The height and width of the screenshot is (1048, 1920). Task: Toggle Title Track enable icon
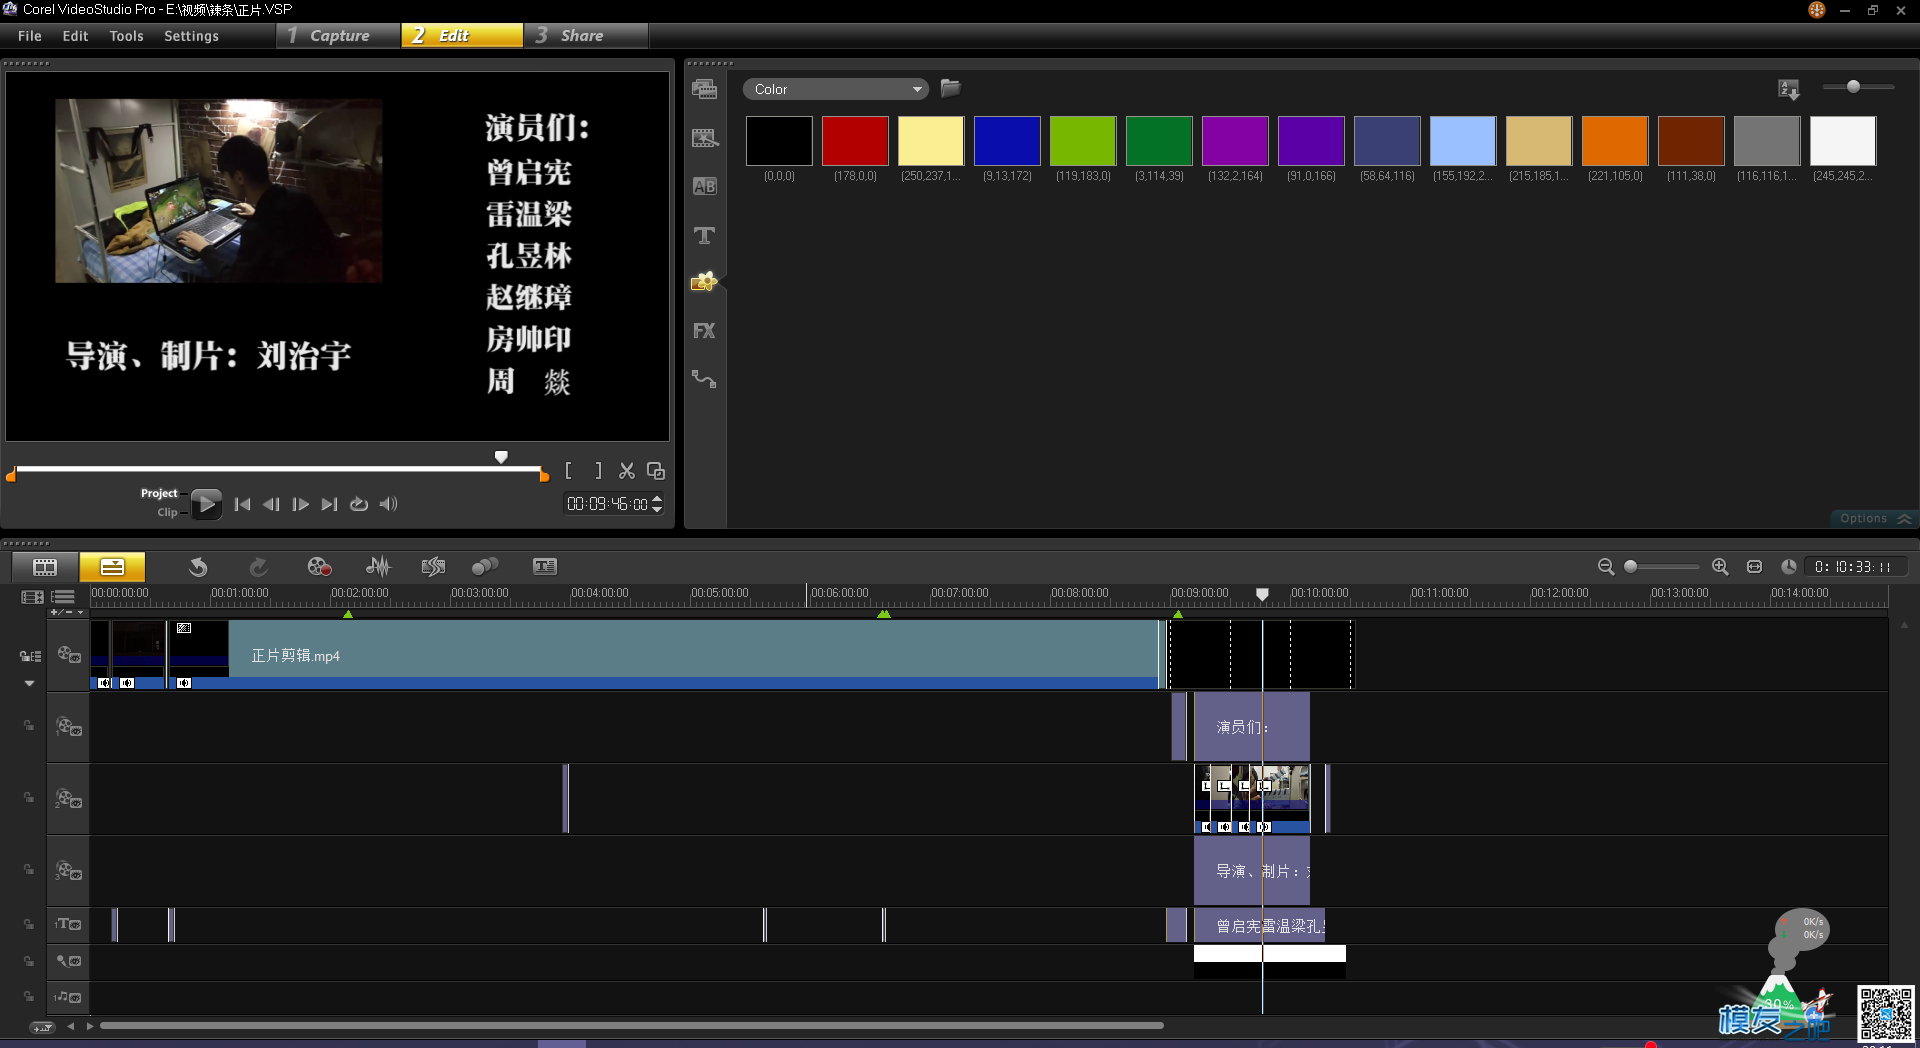tap(68, 925)
